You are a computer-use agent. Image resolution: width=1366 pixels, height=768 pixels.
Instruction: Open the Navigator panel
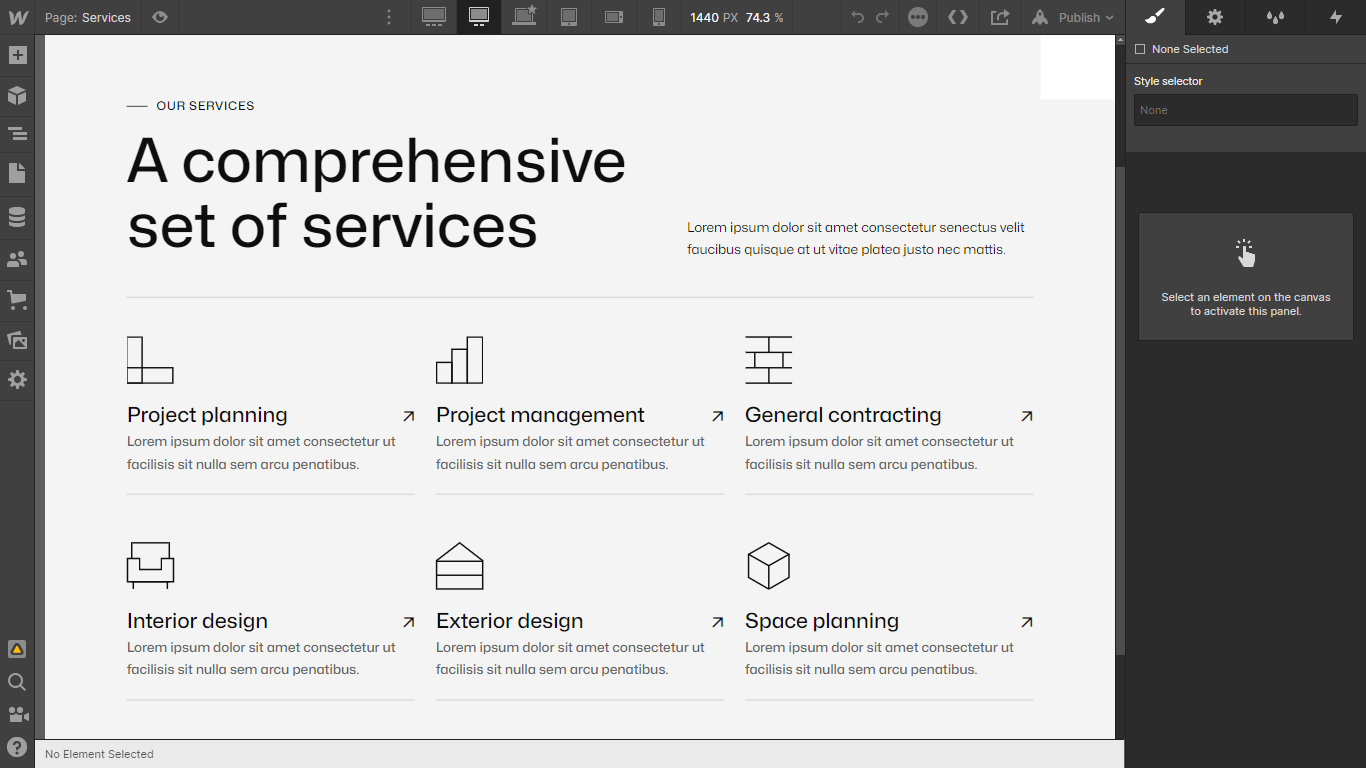coord(17,133)
